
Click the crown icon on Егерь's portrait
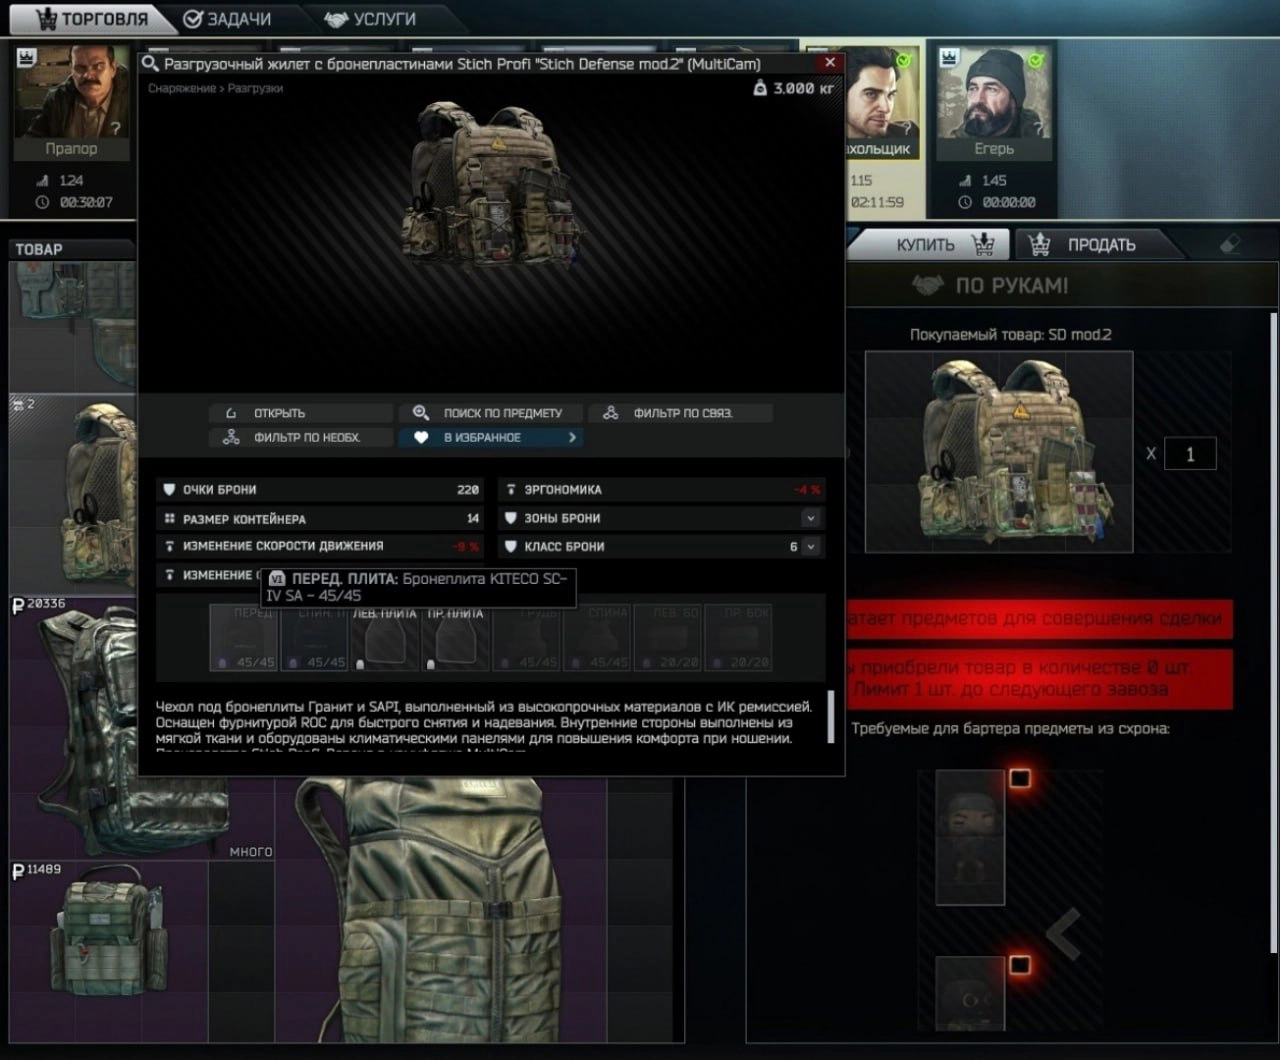[x=949, y=57]
